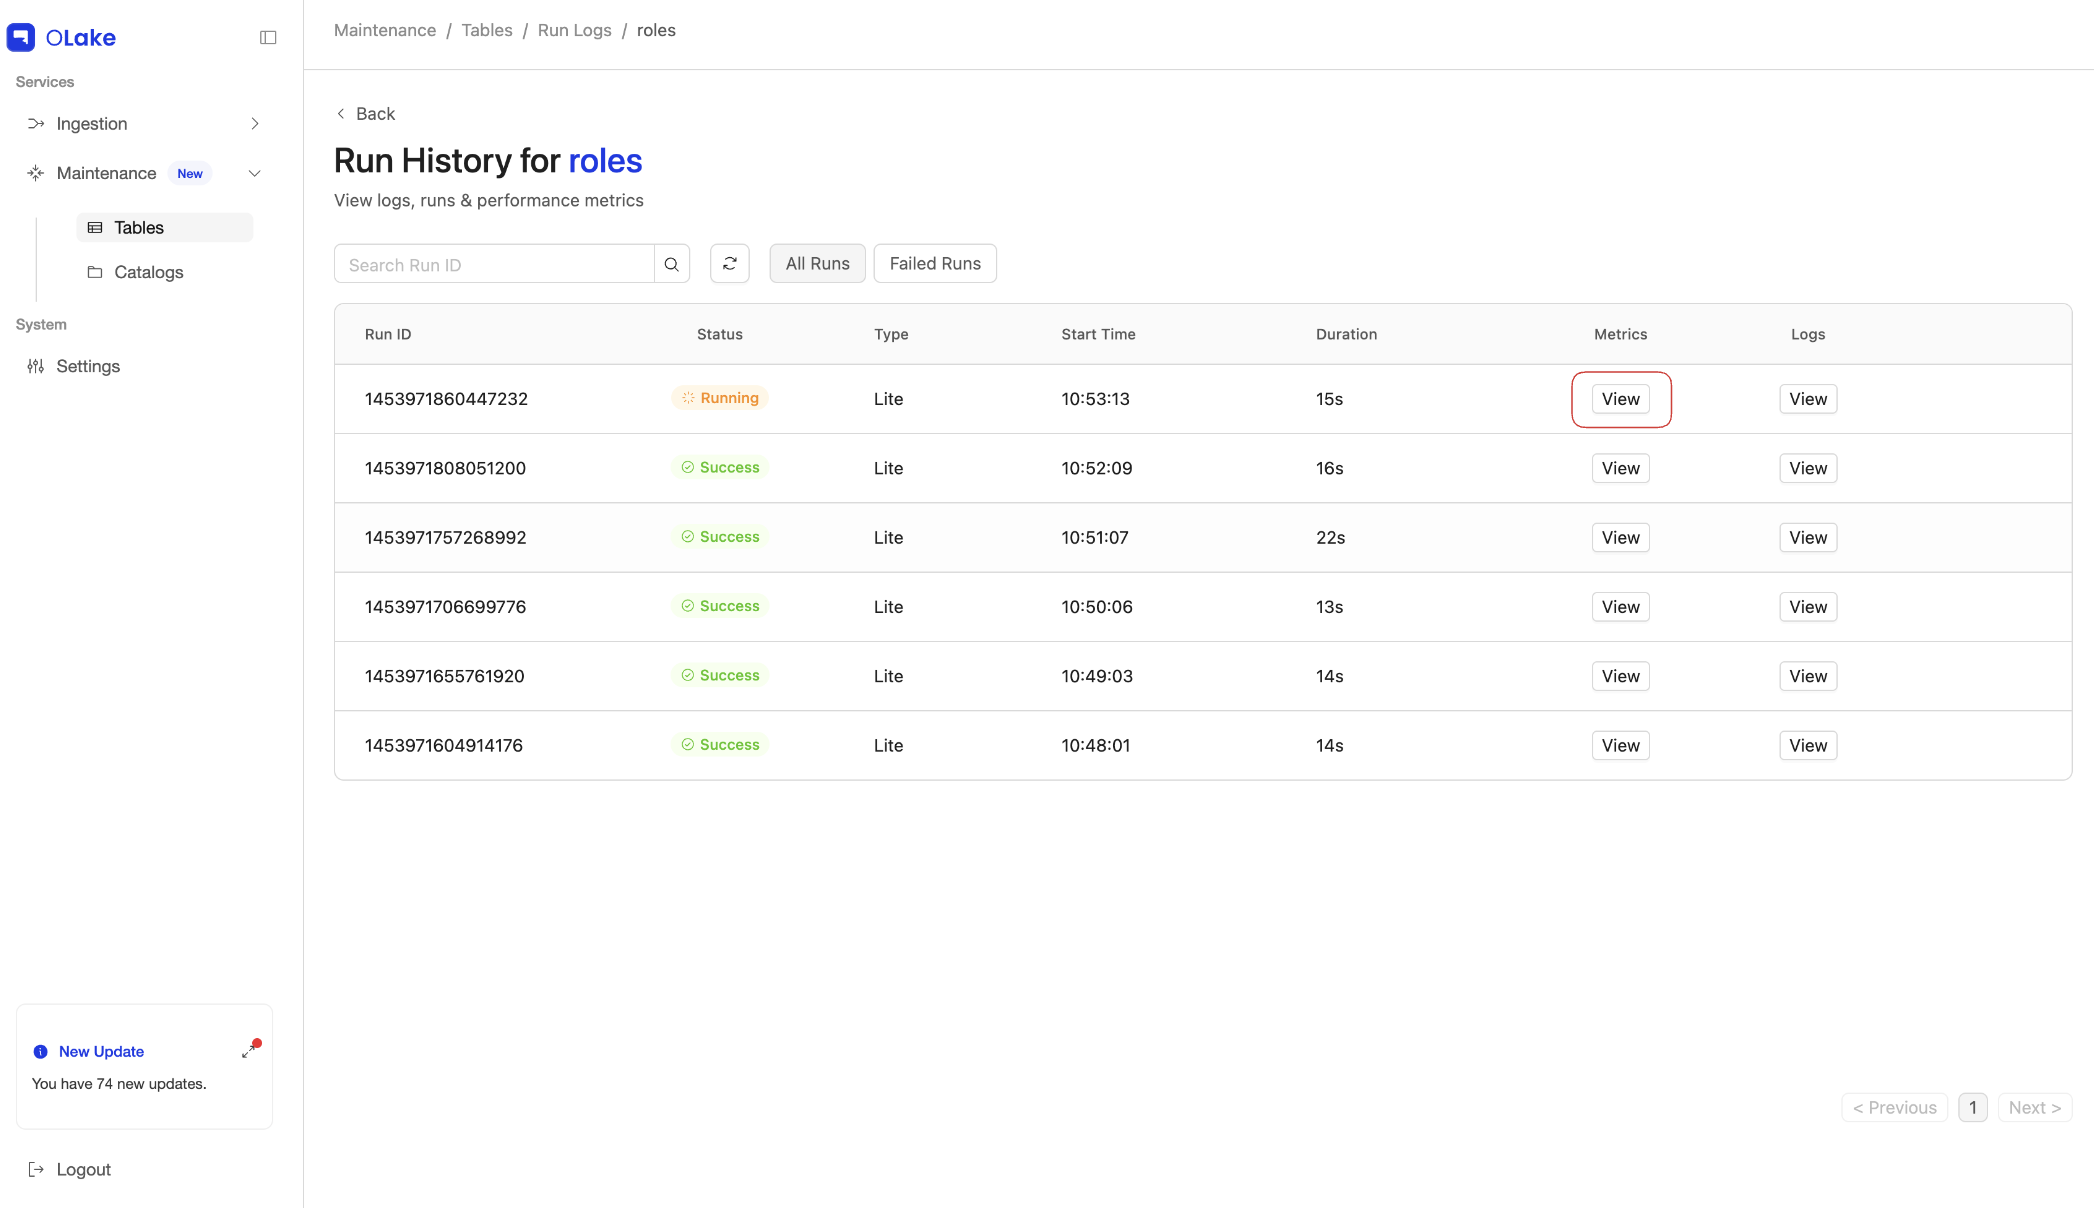This screenshot has width=2094, height=1208.
Task: Collapse the sidebar panel
Action: [268, 37]
